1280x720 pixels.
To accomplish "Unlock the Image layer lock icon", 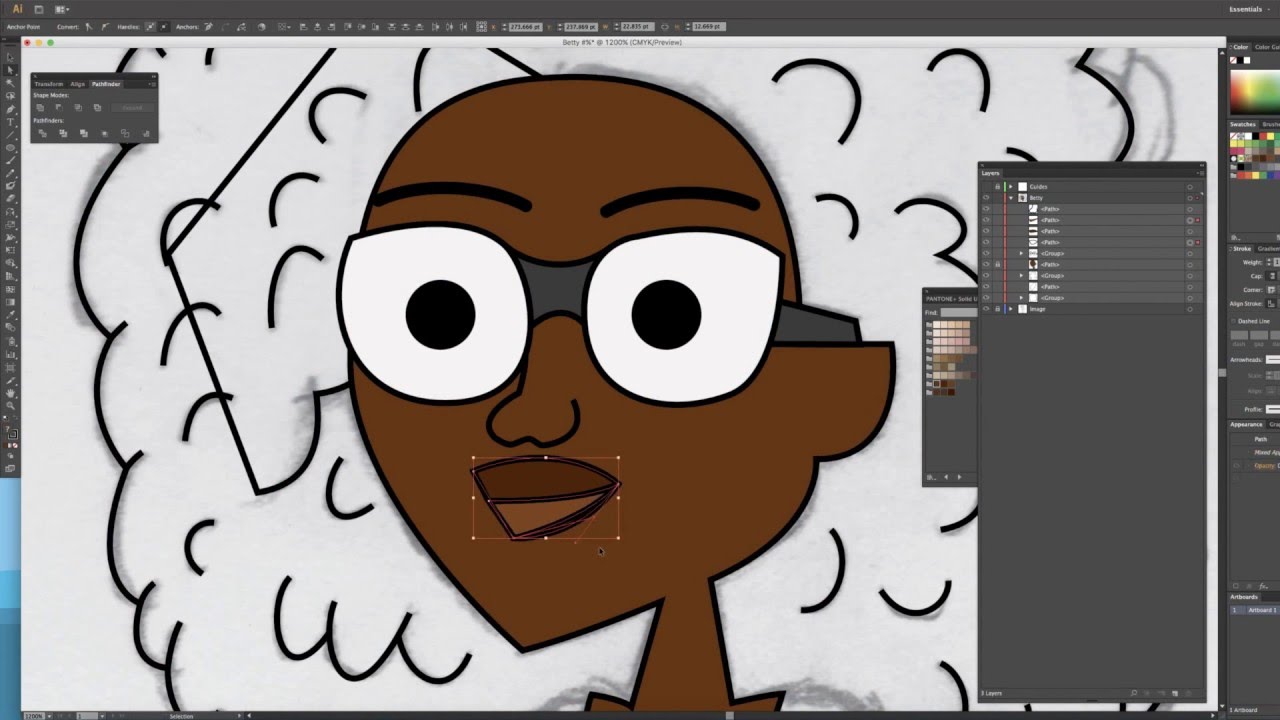I will tap(997, 309).
